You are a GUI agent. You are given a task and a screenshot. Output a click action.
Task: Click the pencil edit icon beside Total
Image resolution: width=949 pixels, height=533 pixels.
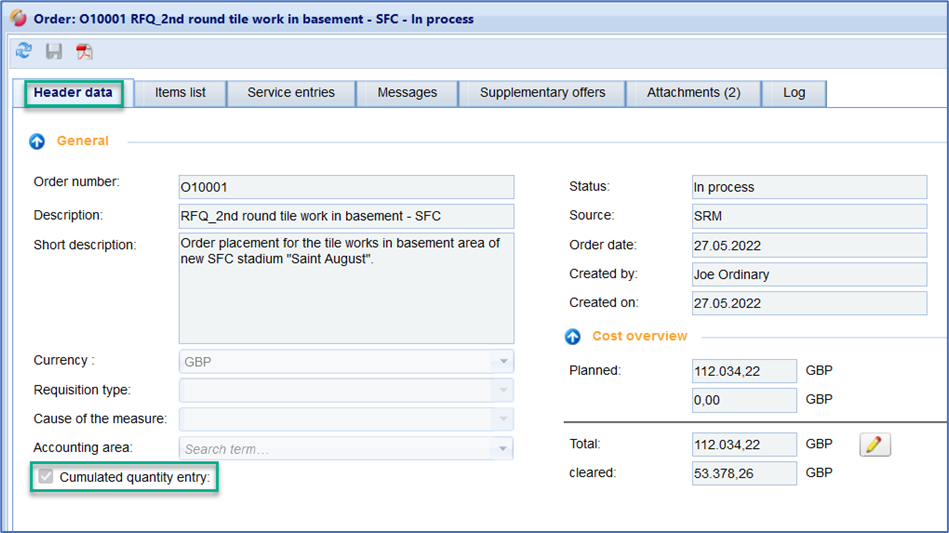point(875,445)
